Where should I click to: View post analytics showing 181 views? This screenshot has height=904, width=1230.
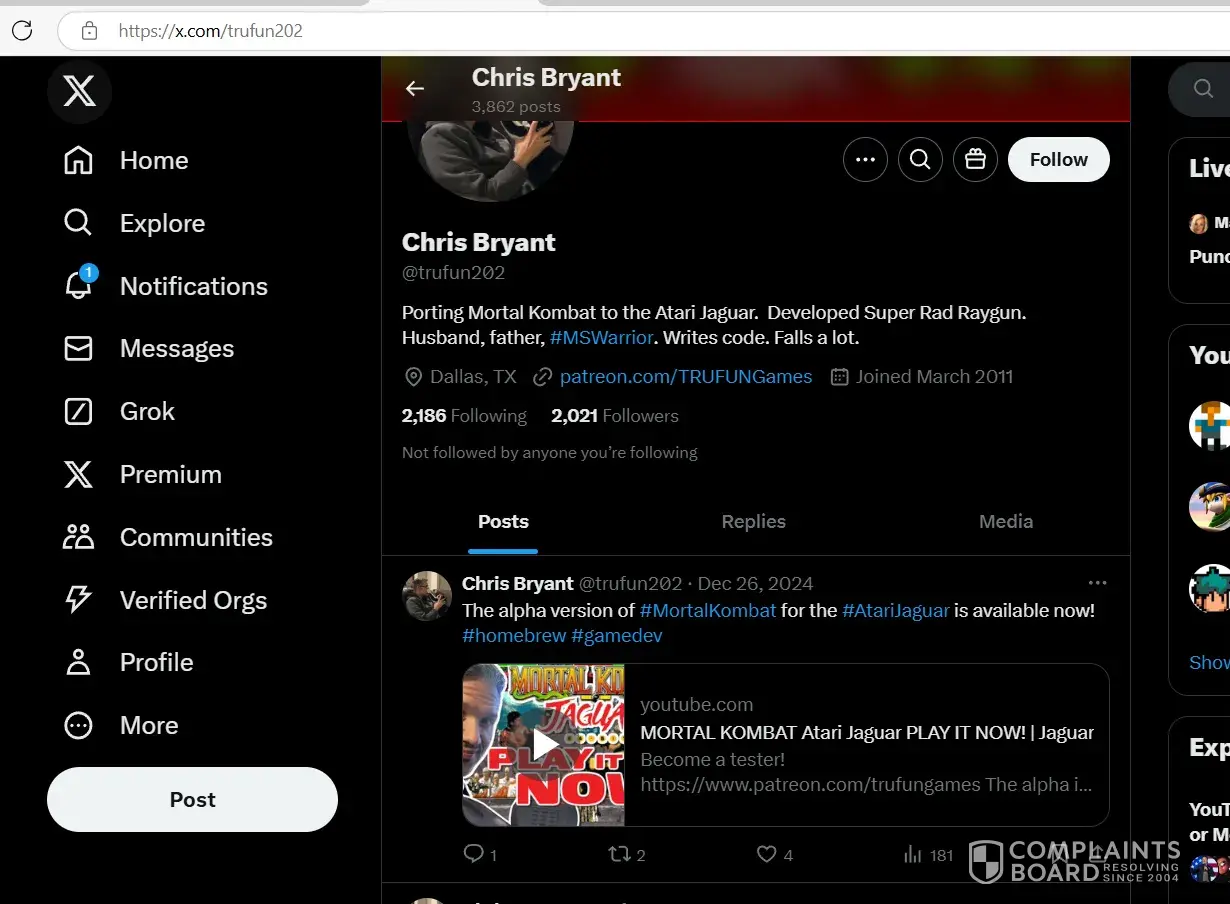pyautogui.click(x=928, y=854)
